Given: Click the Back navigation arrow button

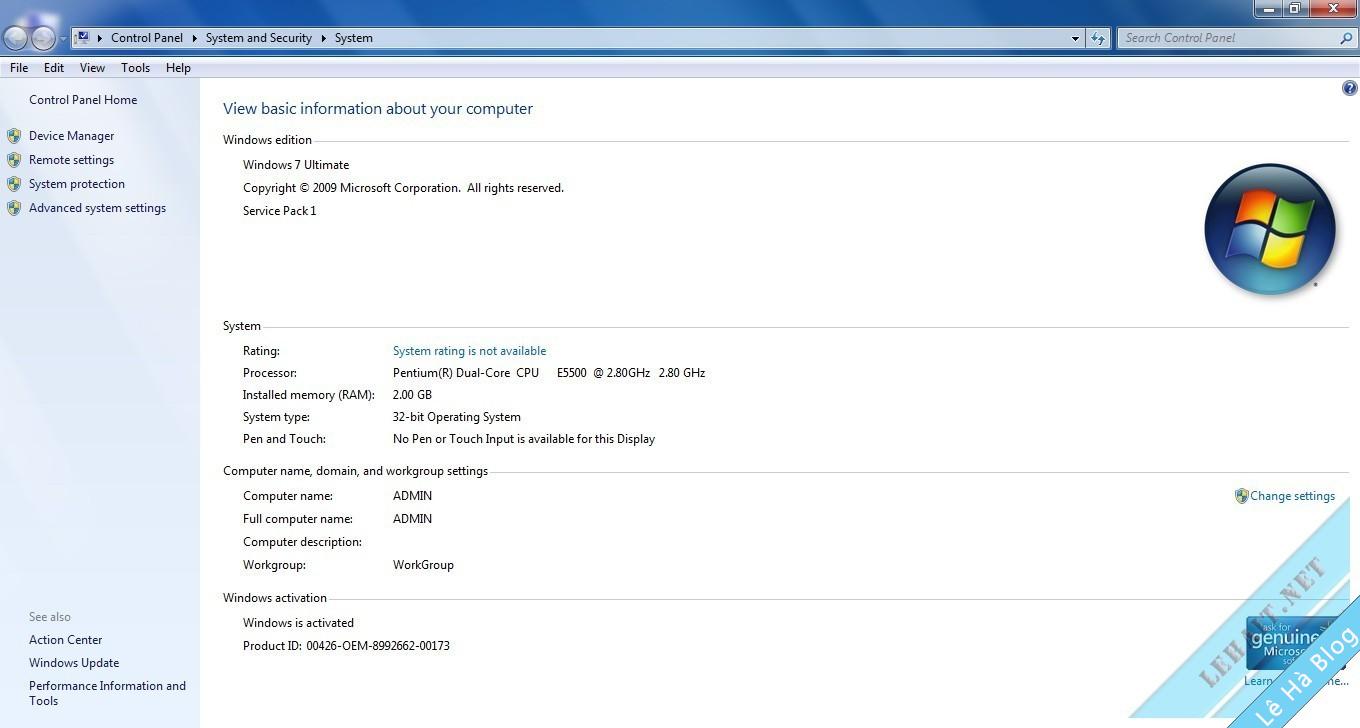Looking at the screenshot, I should pyautogui.click(x=15, y=38).
